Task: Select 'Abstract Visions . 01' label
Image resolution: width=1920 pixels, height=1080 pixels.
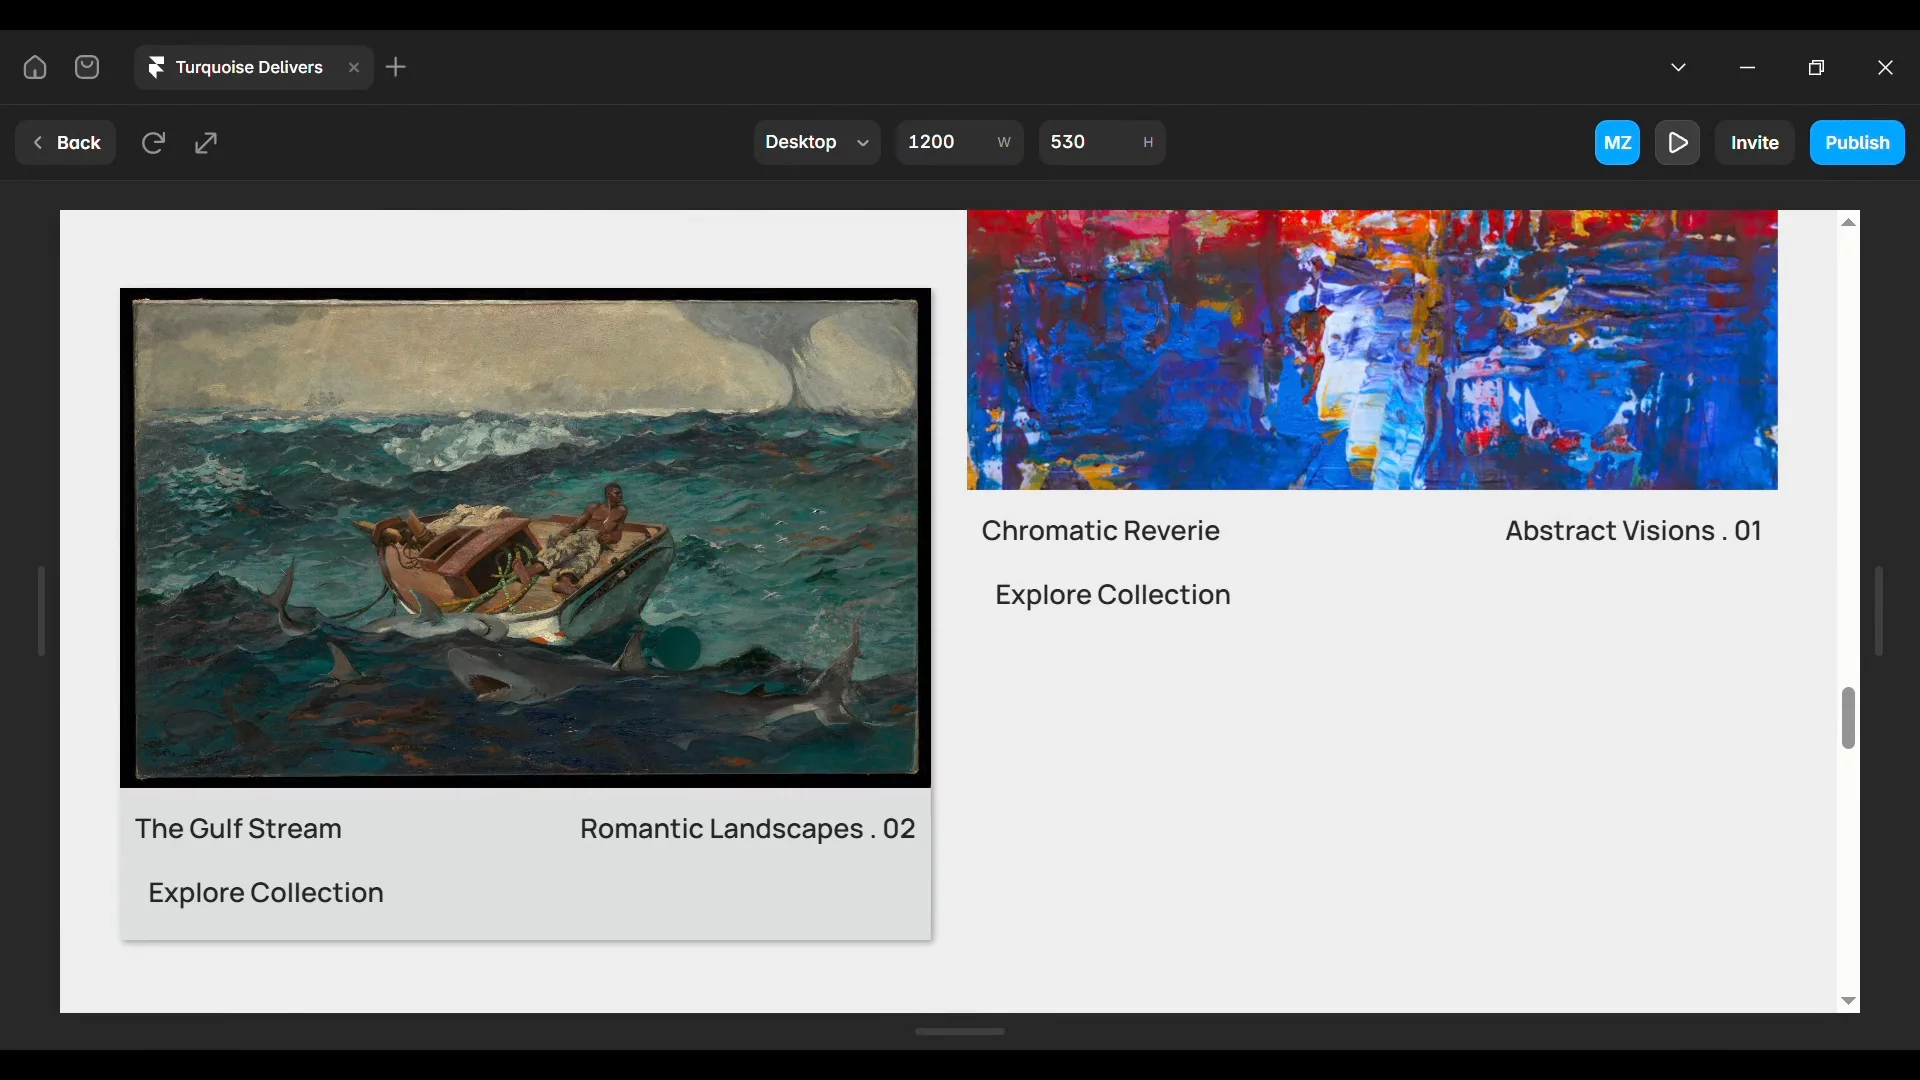Action: (x=1634, y=531)
